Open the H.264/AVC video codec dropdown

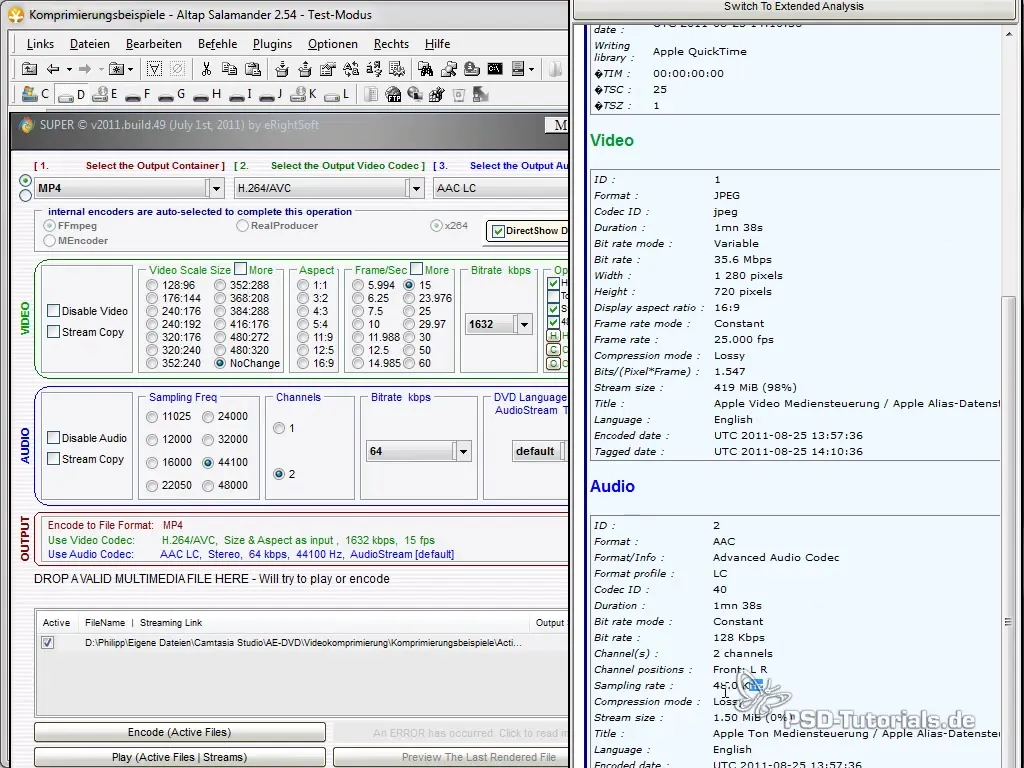(x=415, y=188)
